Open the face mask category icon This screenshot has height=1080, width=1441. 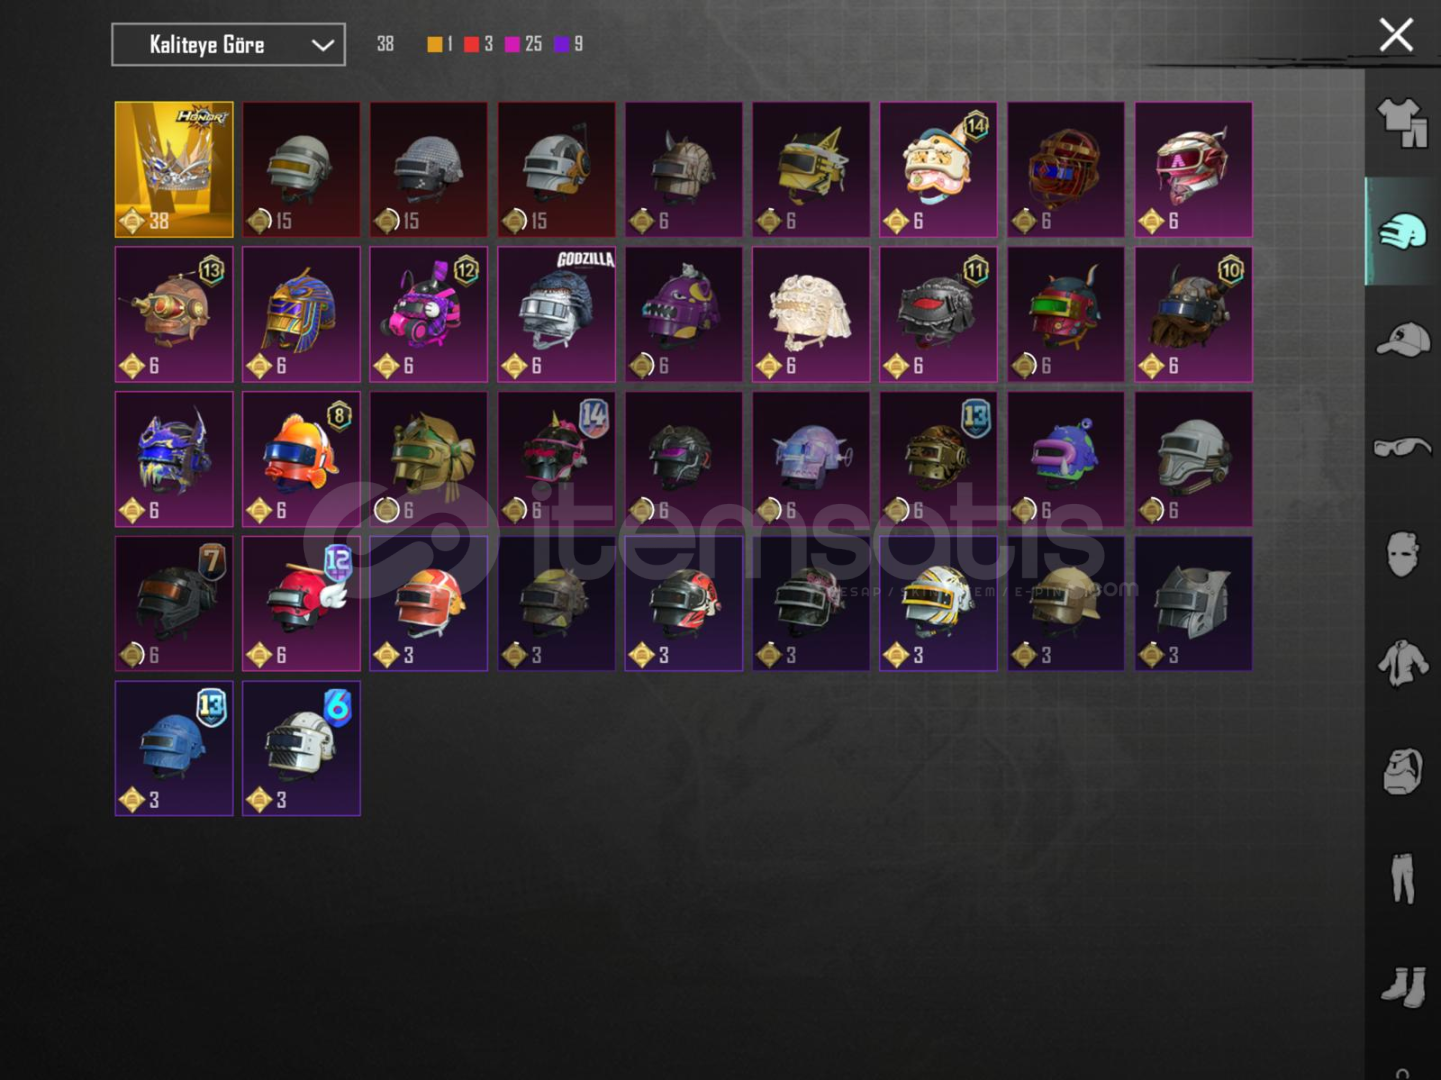point(1402,554)
